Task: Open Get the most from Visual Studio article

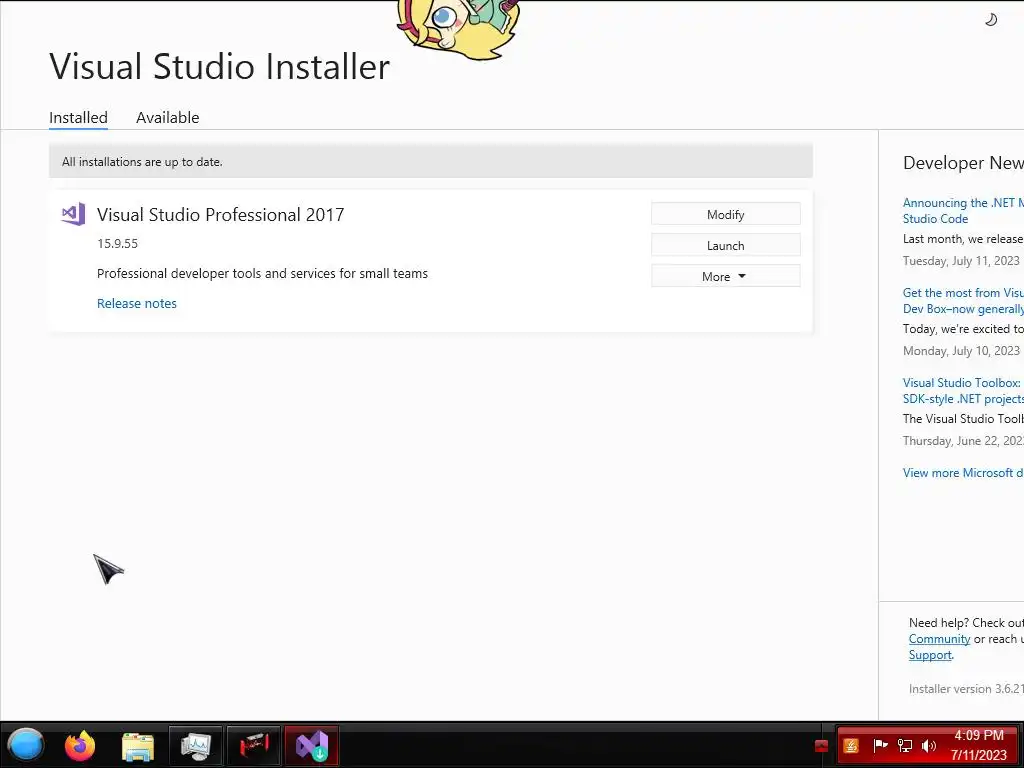Action: [x=963, y=300]
